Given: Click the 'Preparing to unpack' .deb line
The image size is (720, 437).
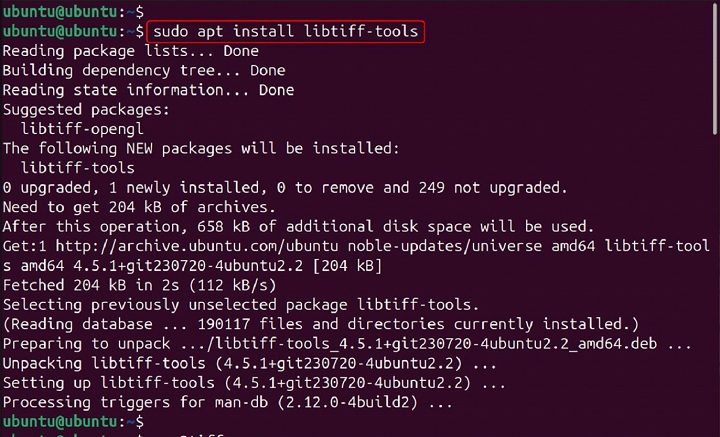Looking at the screenshot, I should tap(345, 344).
